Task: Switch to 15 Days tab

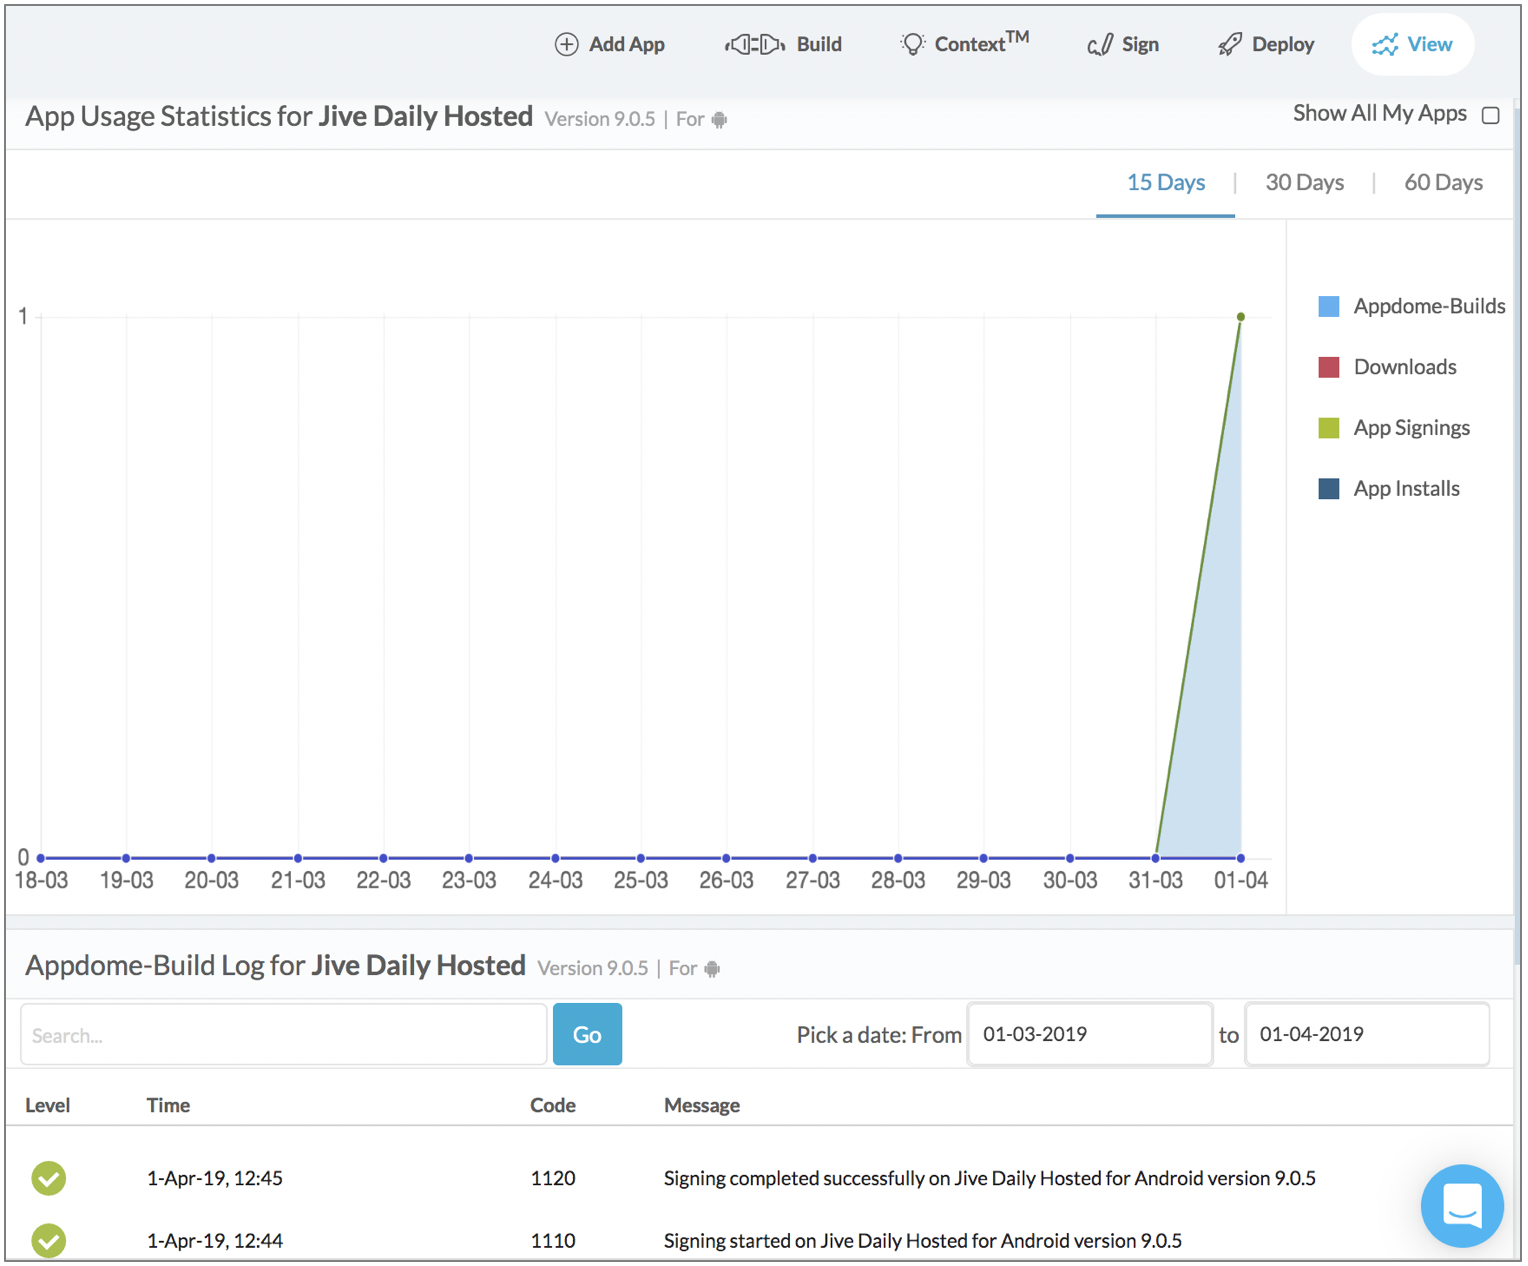Action: (x=1166, y=182)
